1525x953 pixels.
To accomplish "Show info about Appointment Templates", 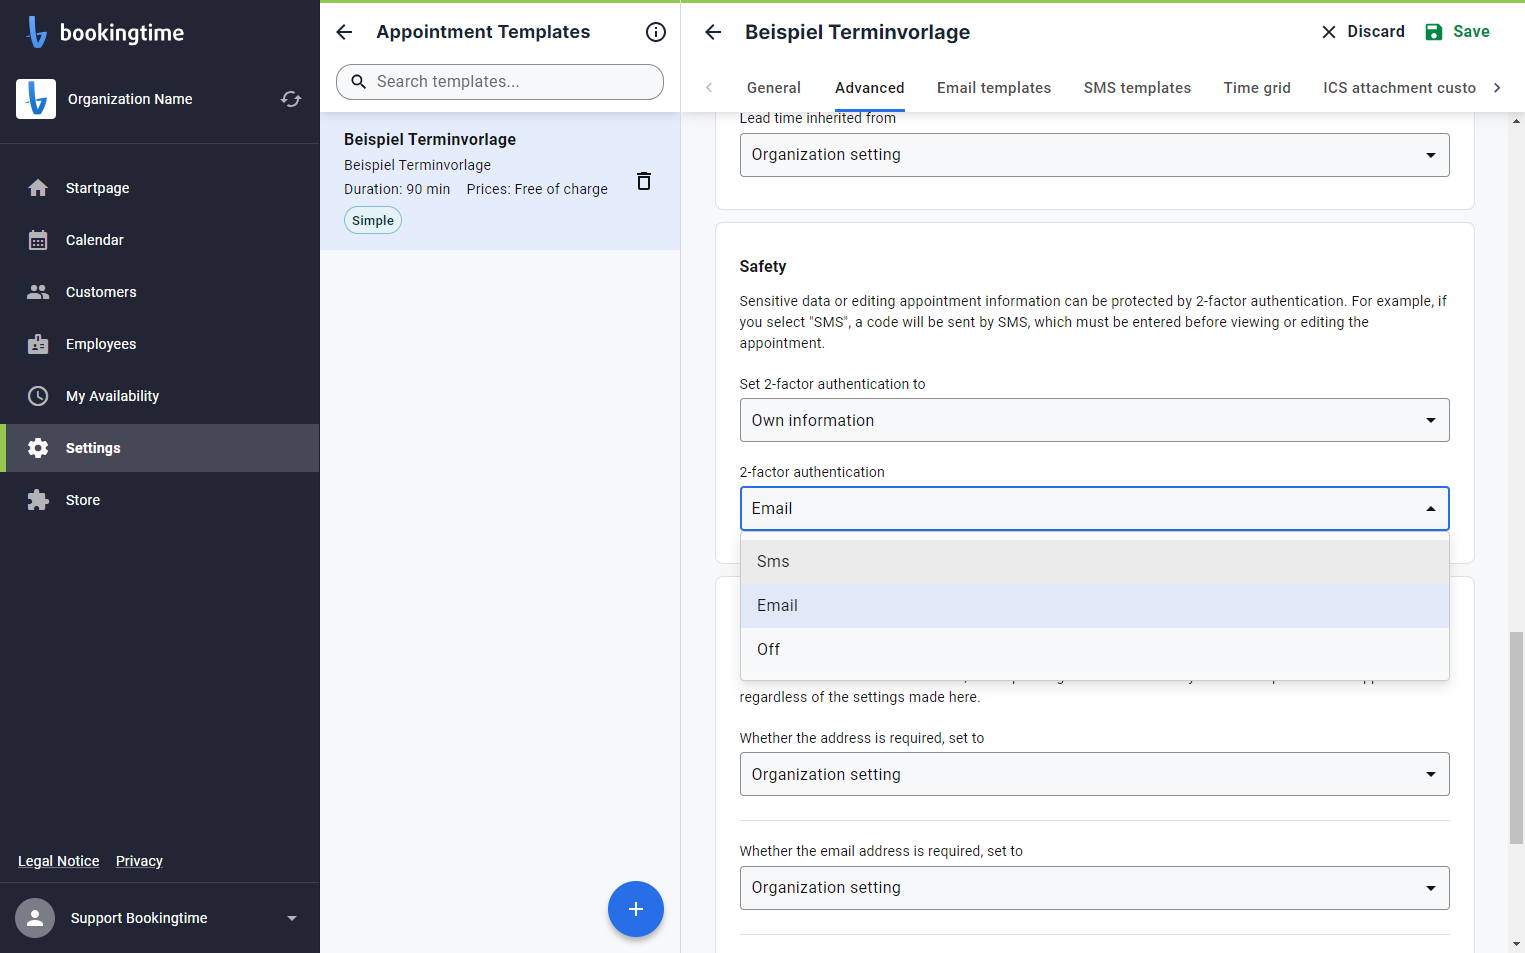I will tap(656, 32).
